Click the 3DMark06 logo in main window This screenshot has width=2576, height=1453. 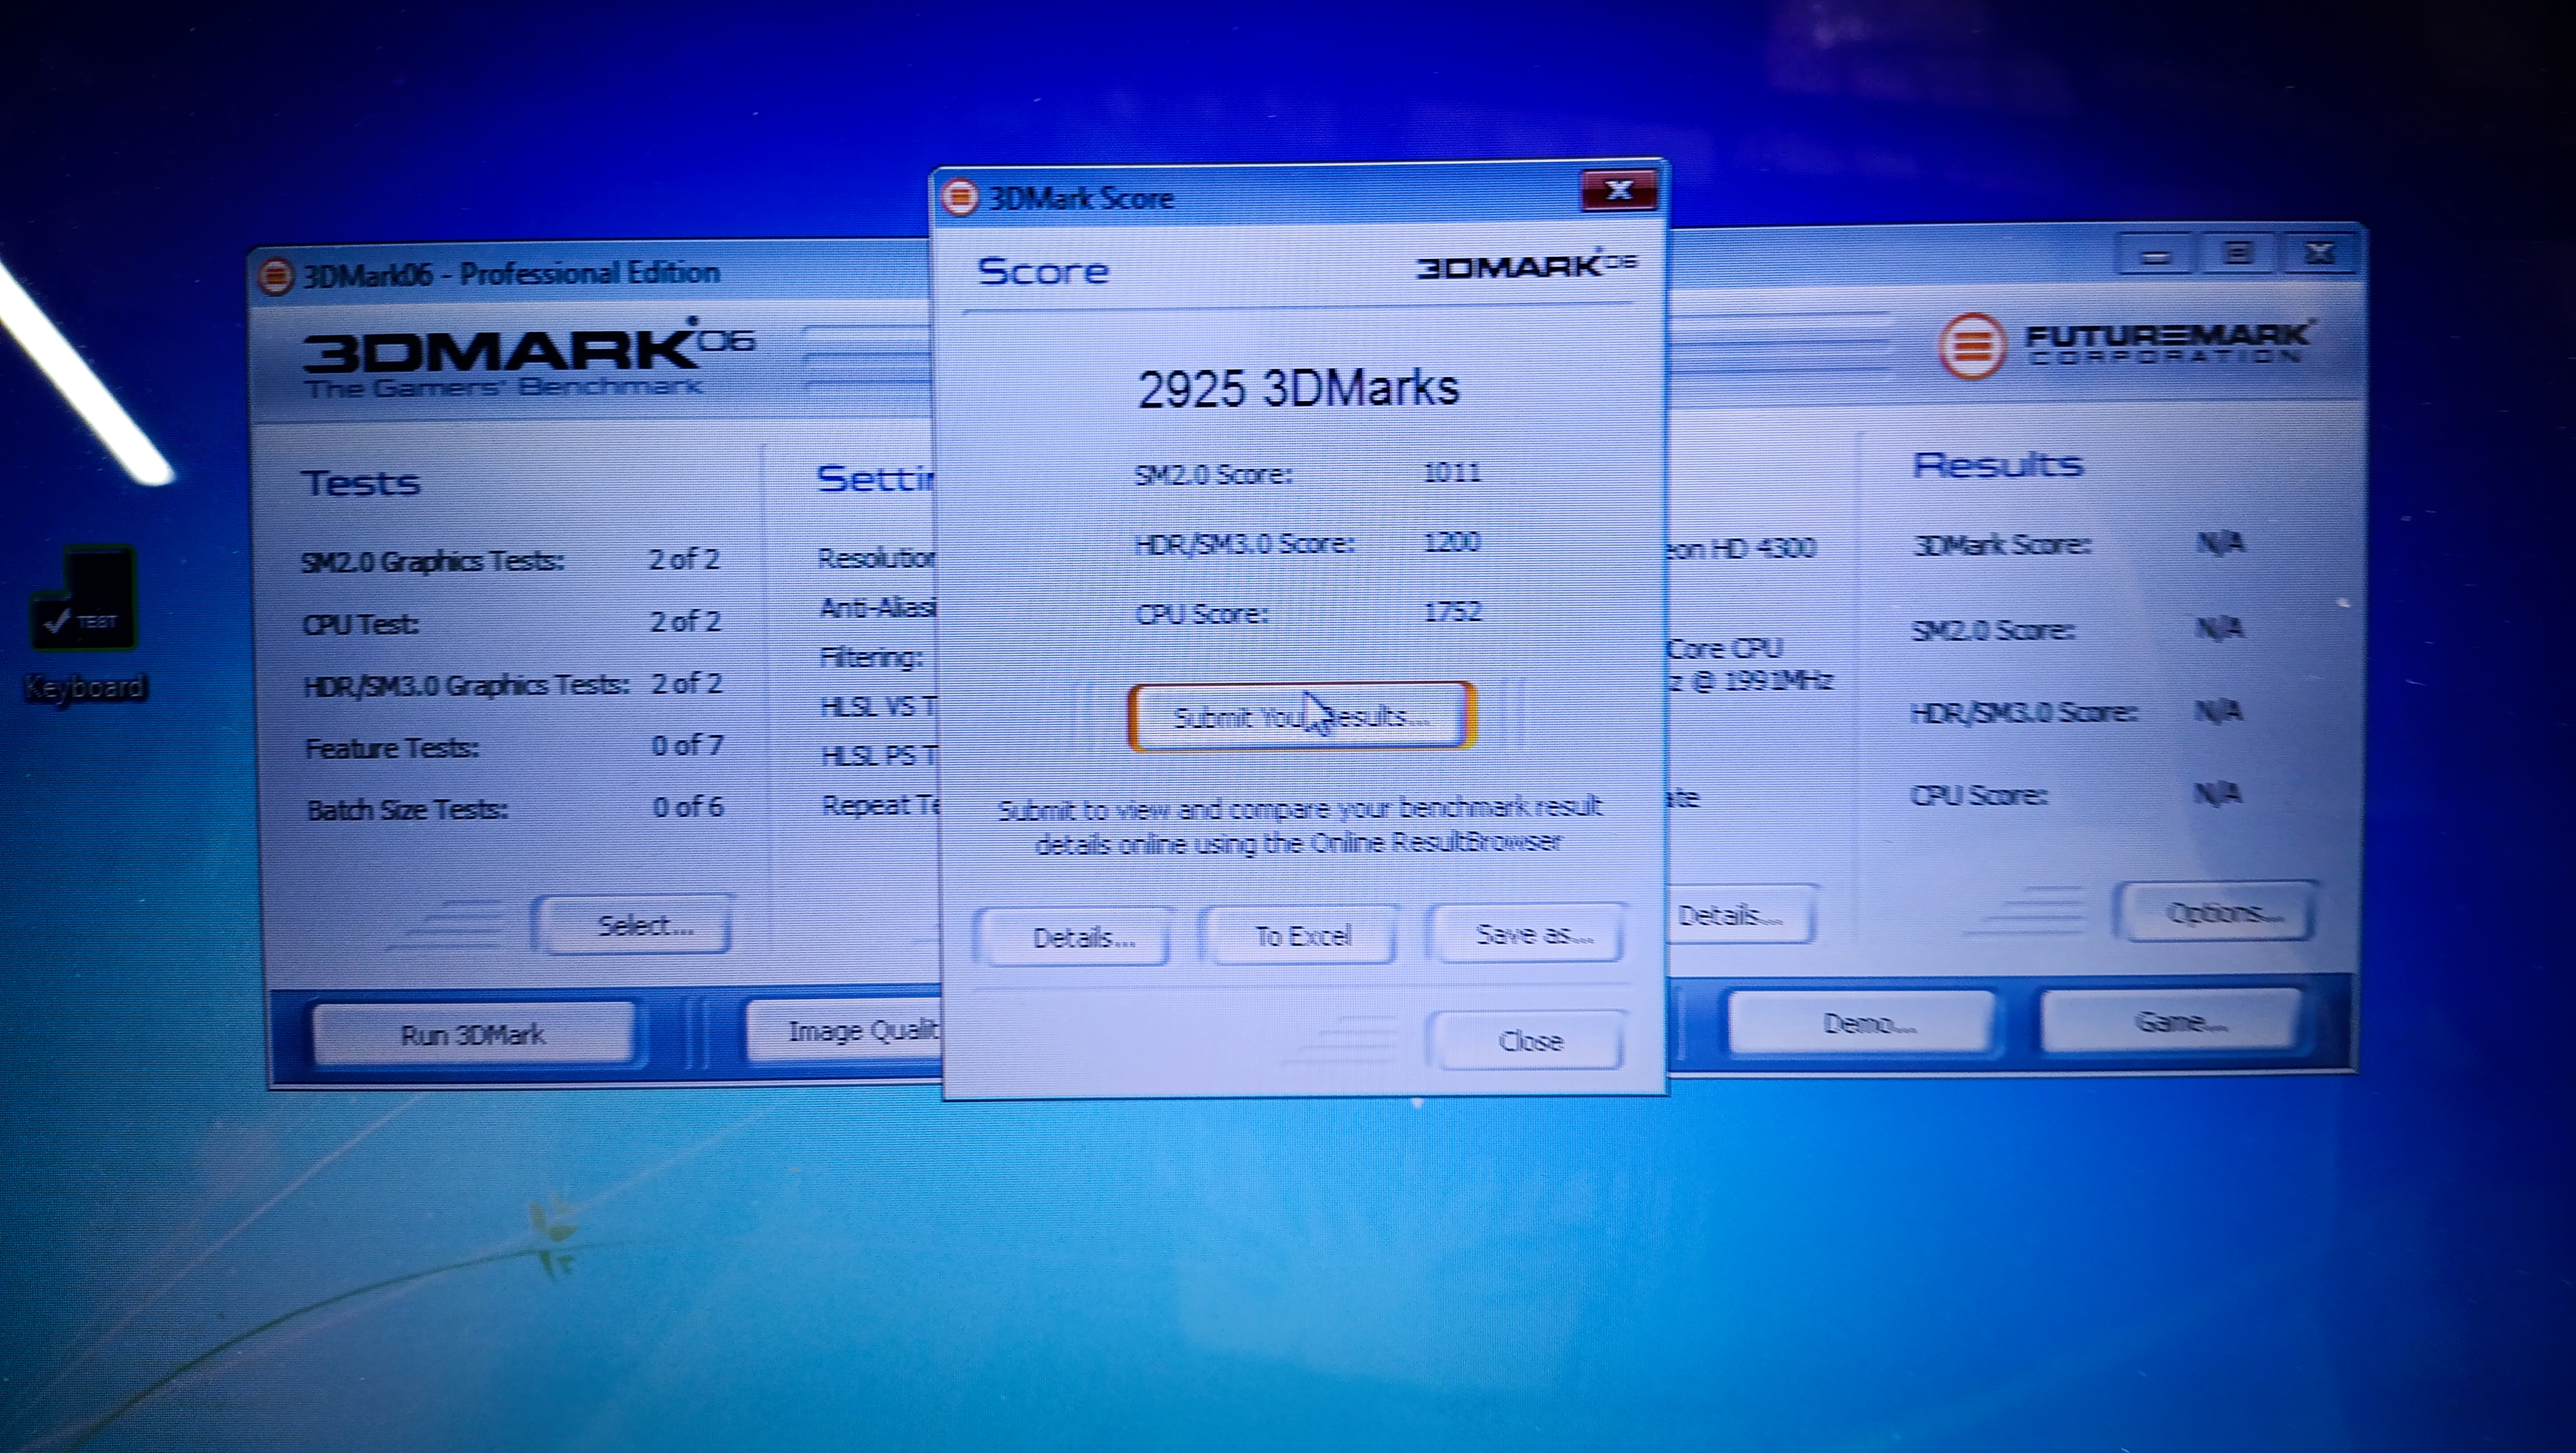[528, 358]
